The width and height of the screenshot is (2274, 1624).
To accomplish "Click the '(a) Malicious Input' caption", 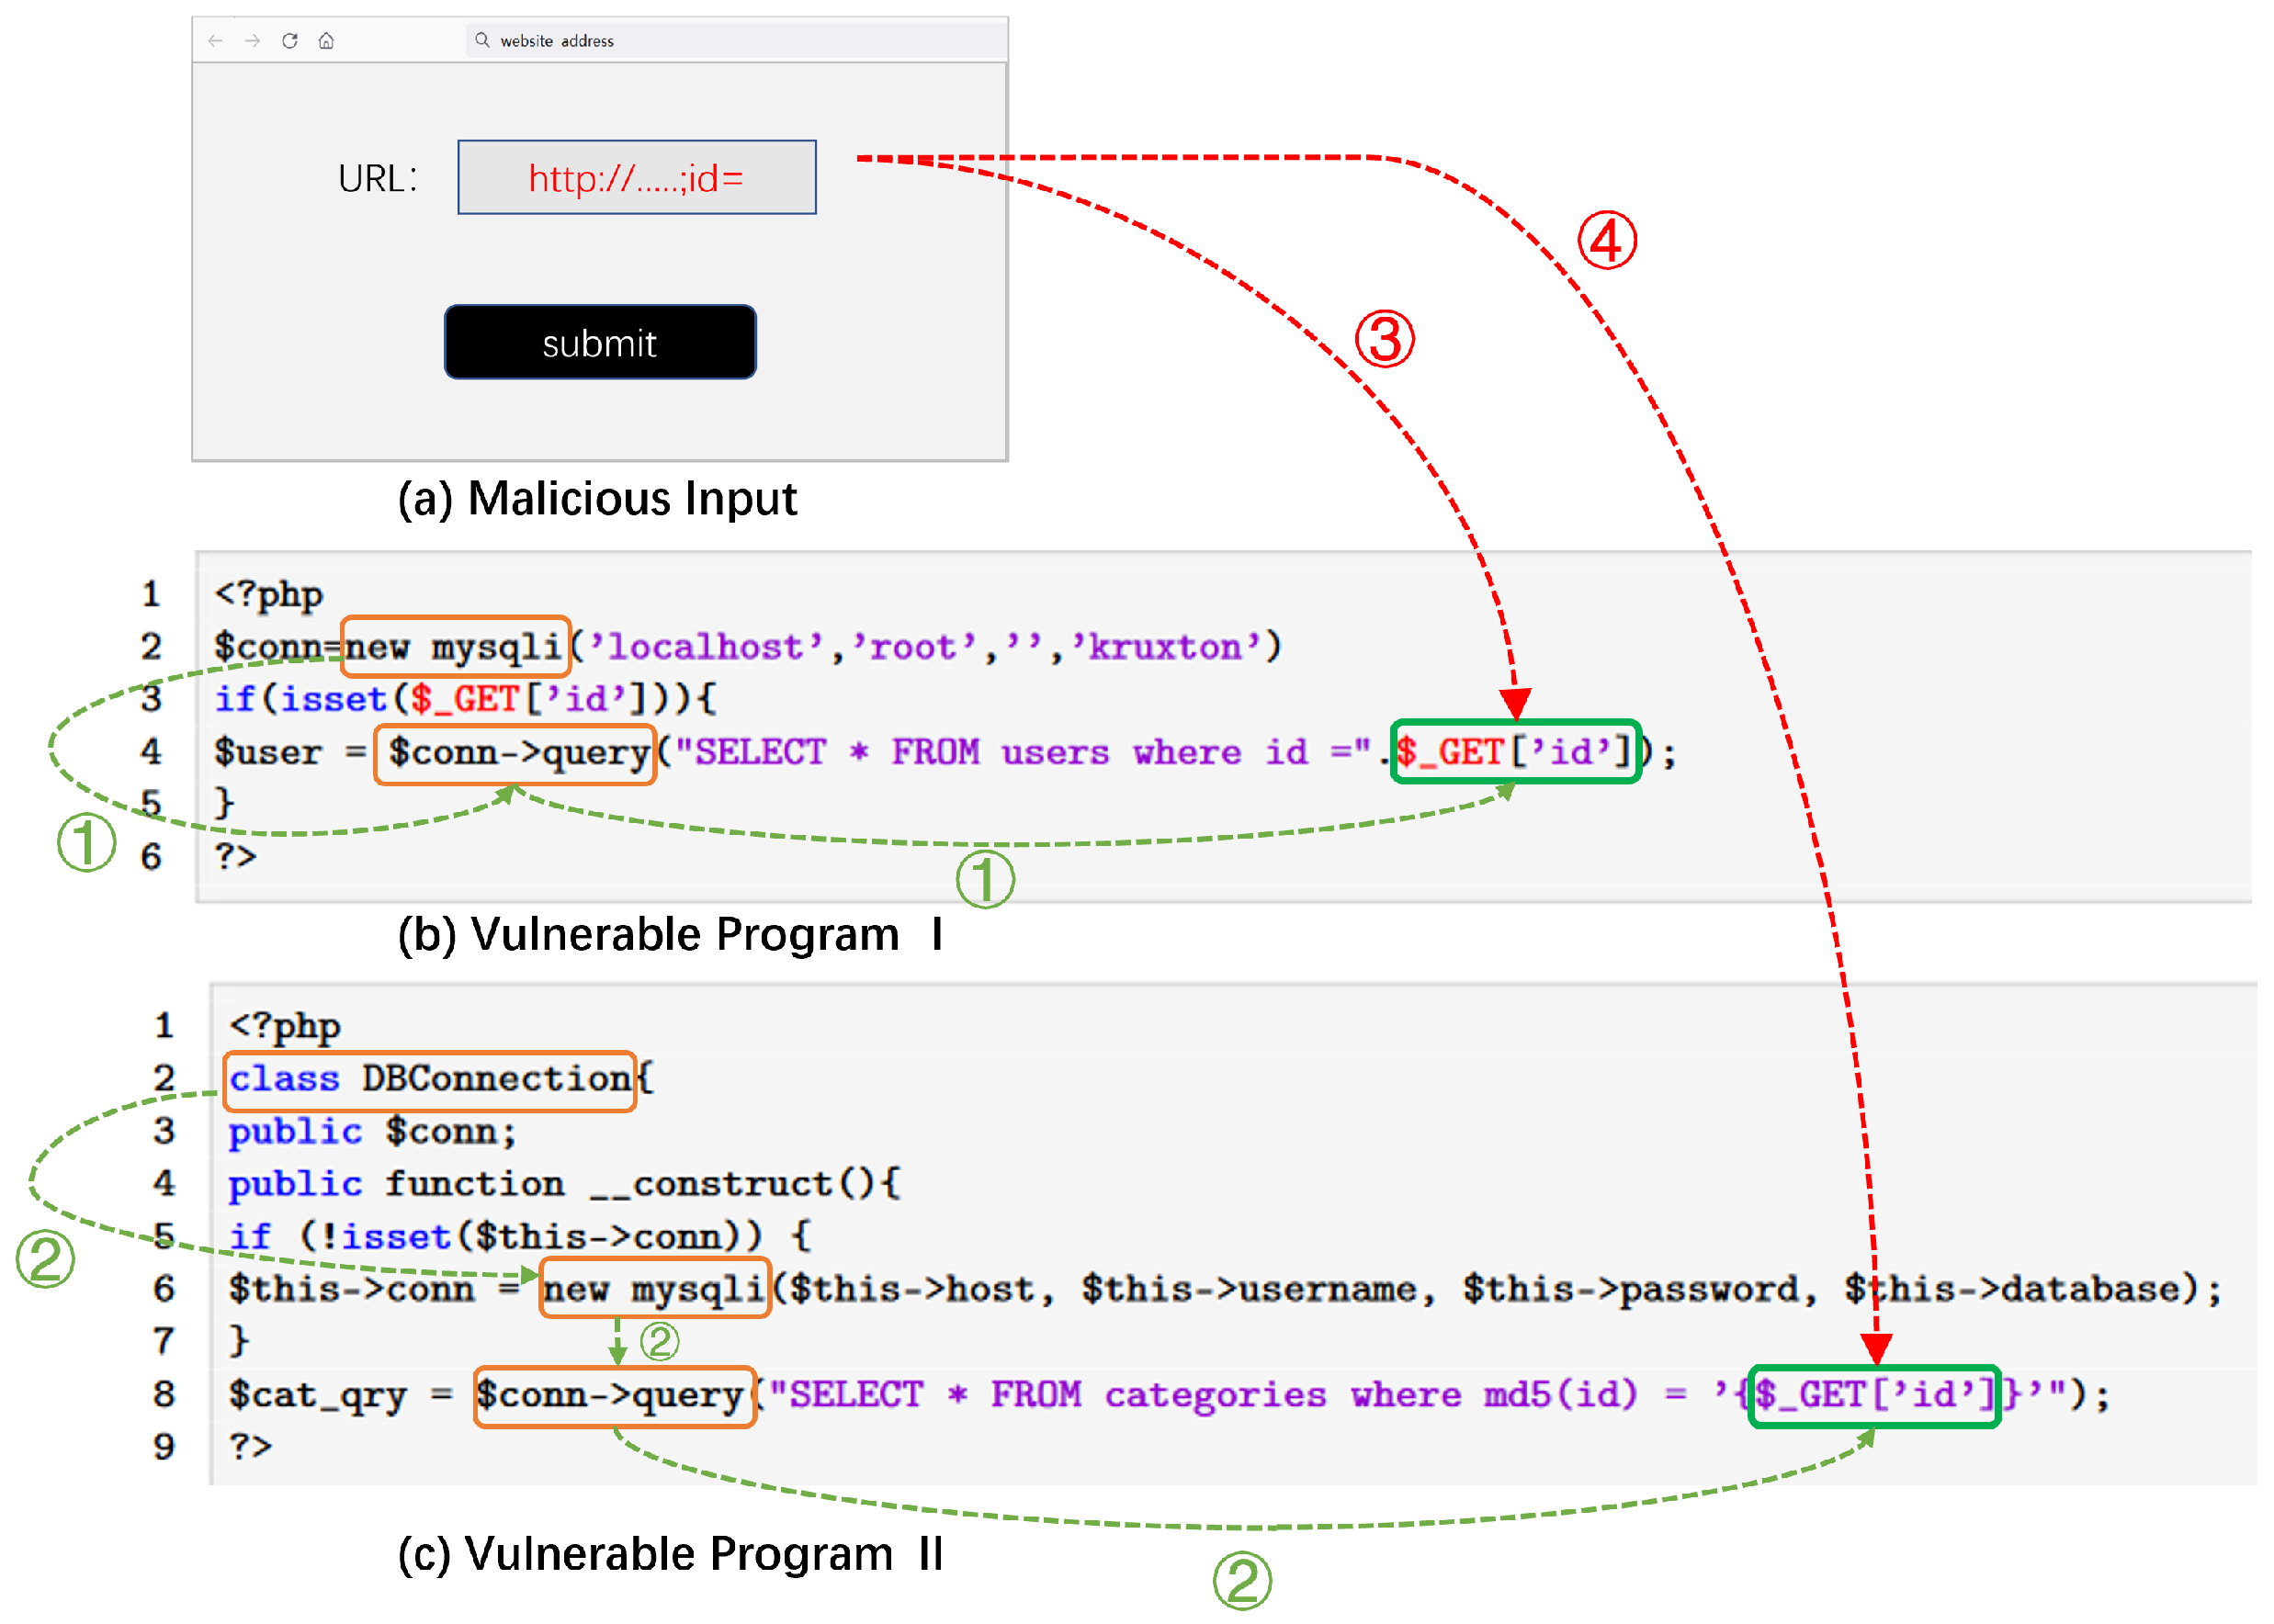I will click(597, 499).
